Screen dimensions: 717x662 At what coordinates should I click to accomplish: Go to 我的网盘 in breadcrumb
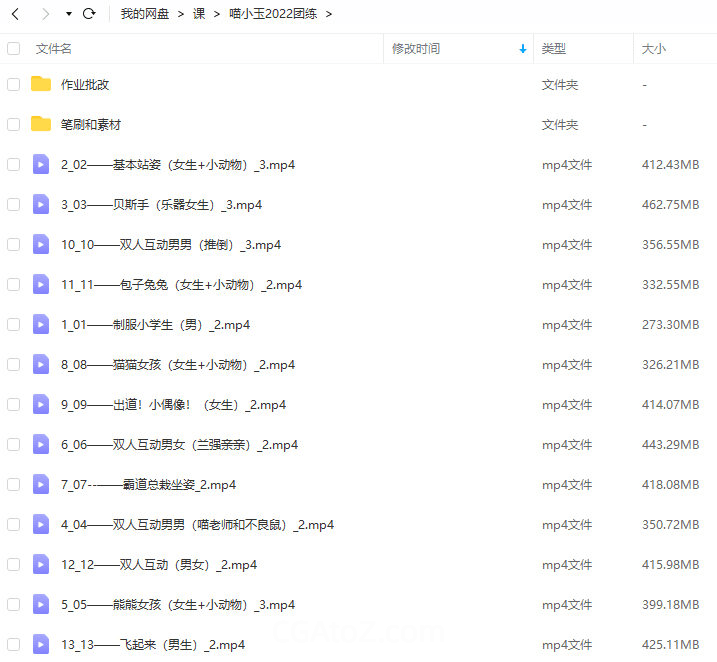[x=144, y=14]
